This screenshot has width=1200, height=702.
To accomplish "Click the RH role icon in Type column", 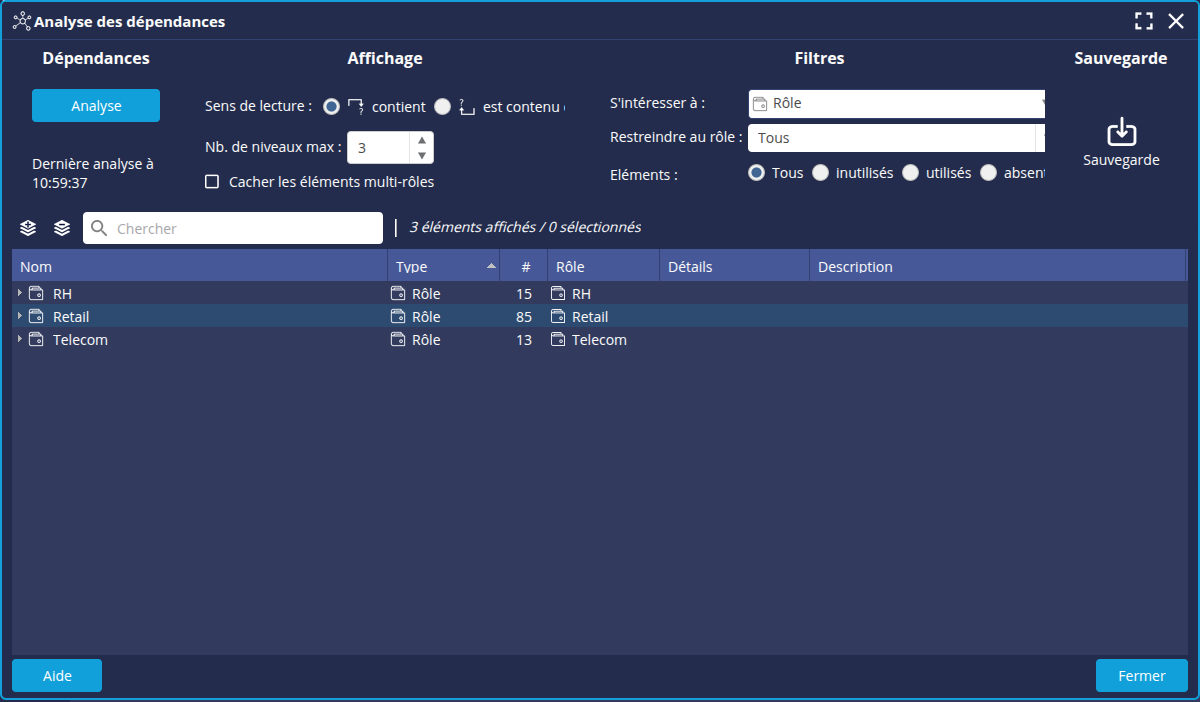I will coord(398,294).
